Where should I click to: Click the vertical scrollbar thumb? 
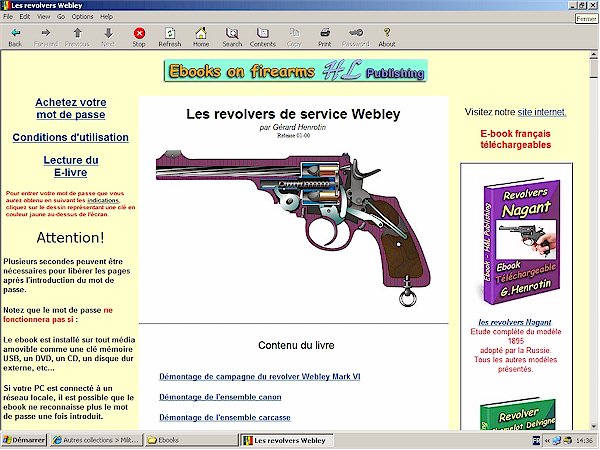[x=593, y=69]
